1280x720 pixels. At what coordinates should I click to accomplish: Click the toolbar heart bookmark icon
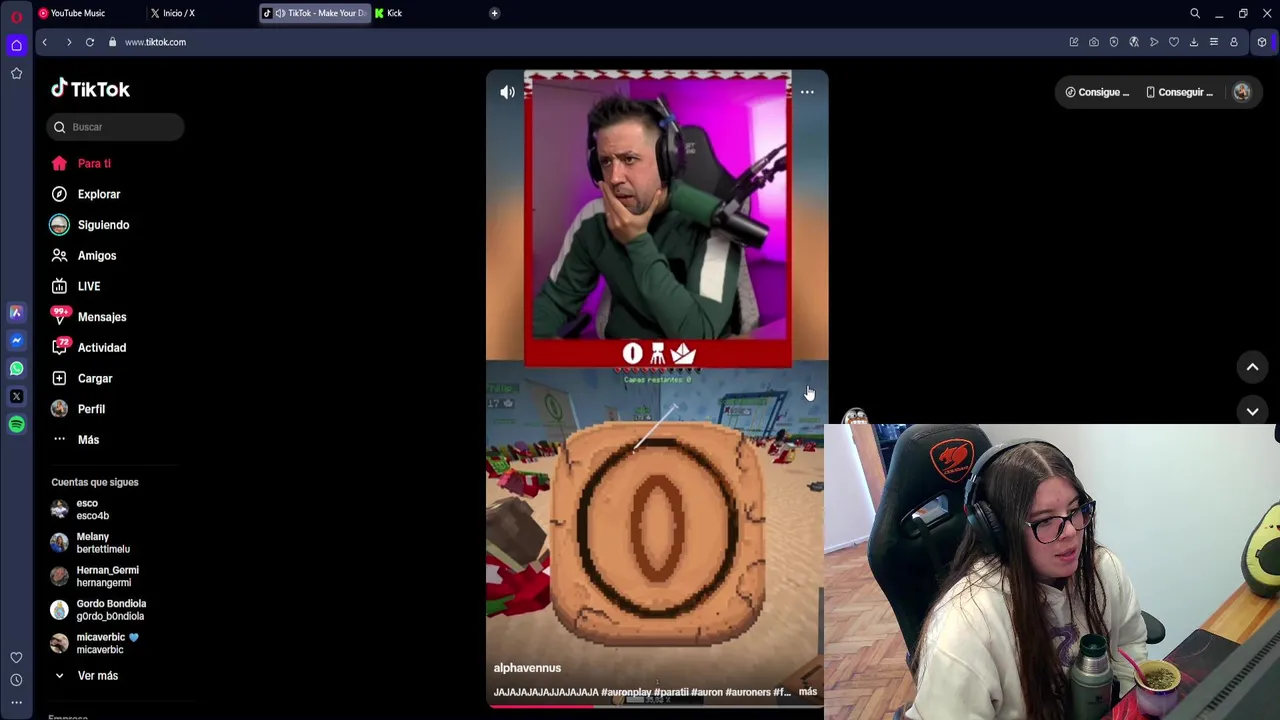[1174, 42]
